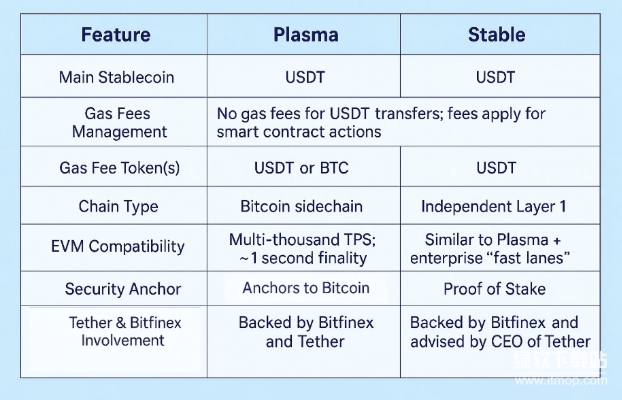Image resolution: width=622 pixels, height=400 pixels.
Task: Click the 'Anchors to Bitcoin' cell
Action: [306, 288]
